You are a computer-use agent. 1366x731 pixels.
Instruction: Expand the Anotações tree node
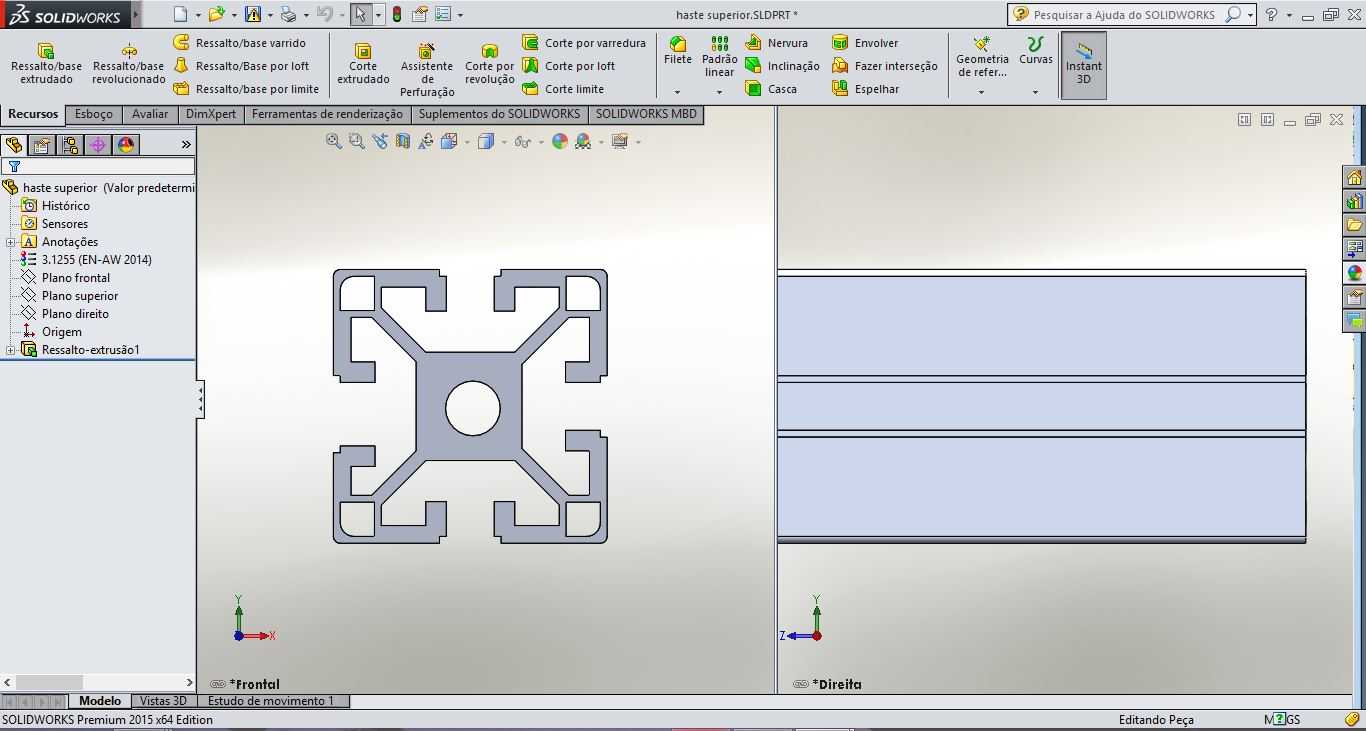[10, 242]
